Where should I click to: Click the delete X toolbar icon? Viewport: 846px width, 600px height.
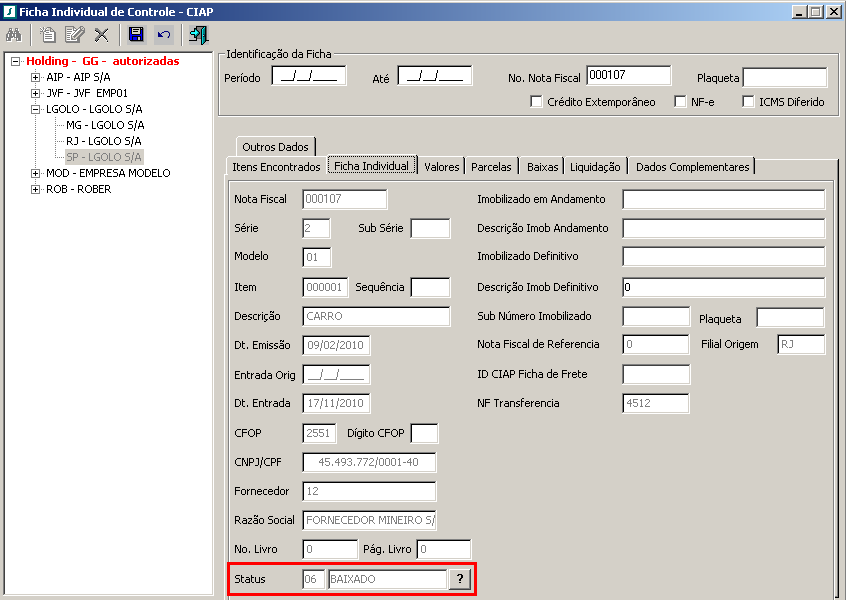[x=101, y=35]
